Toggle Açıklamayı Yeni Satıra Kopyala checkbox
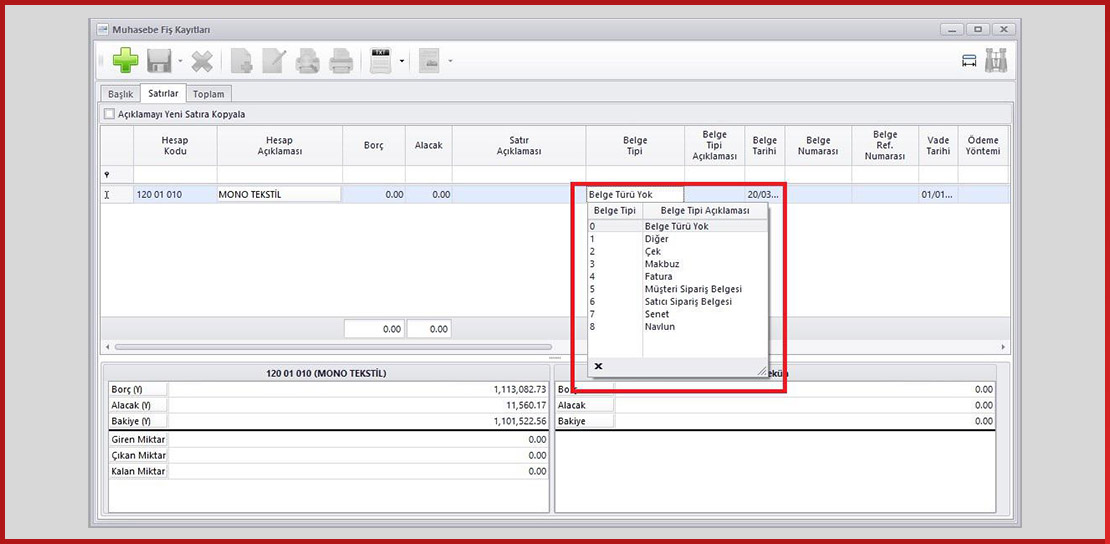1110x544 pixels. tap(109, 114)
